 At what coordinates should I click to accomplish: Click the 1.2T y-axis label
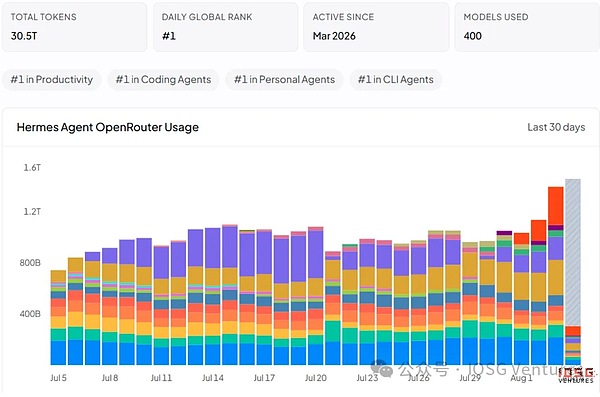click(x=32, y=212)
